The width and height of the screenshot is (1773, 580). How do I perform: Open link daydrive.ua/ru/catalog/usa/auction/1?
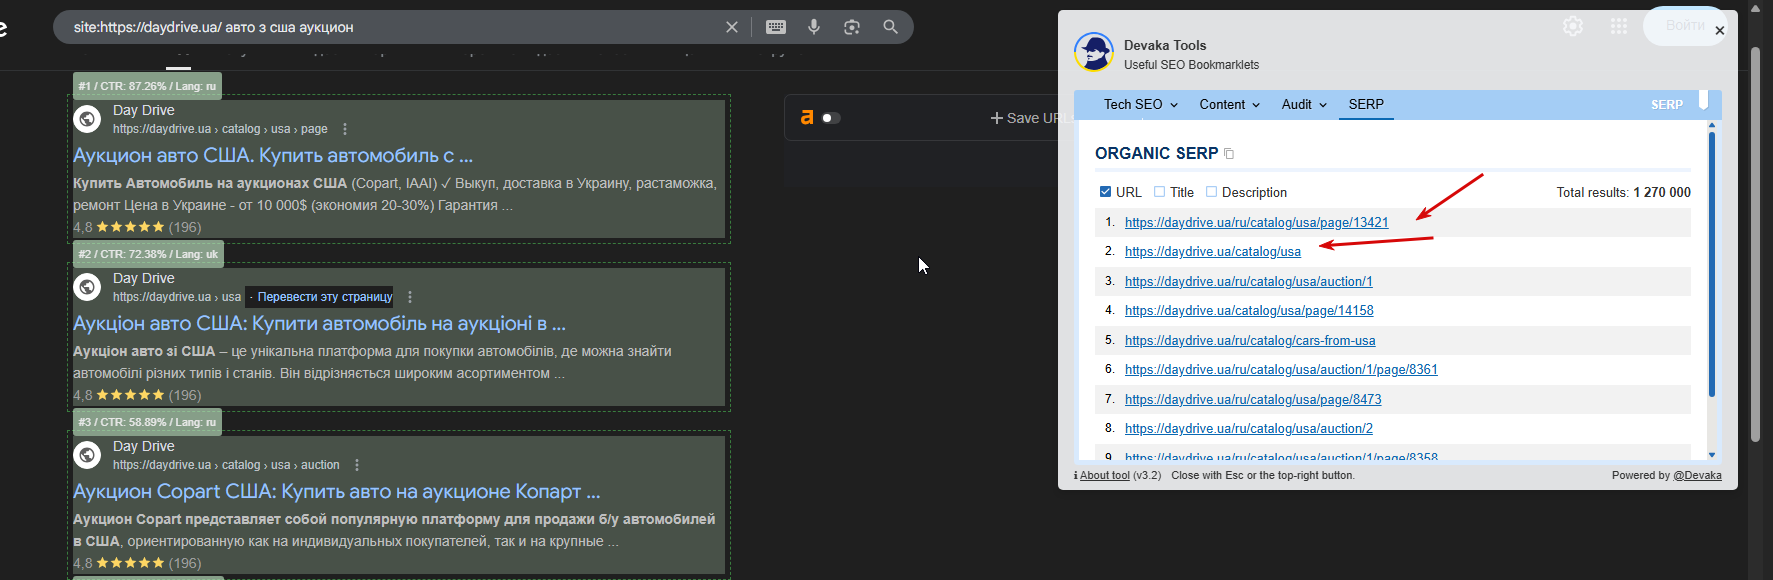pyautogui.click(x=1248, y=282)
